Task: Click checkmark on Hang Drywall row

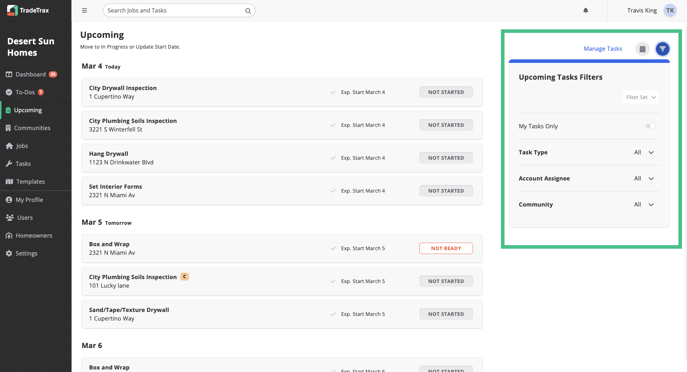Action: pyautogui.click(x=333, y=158)
